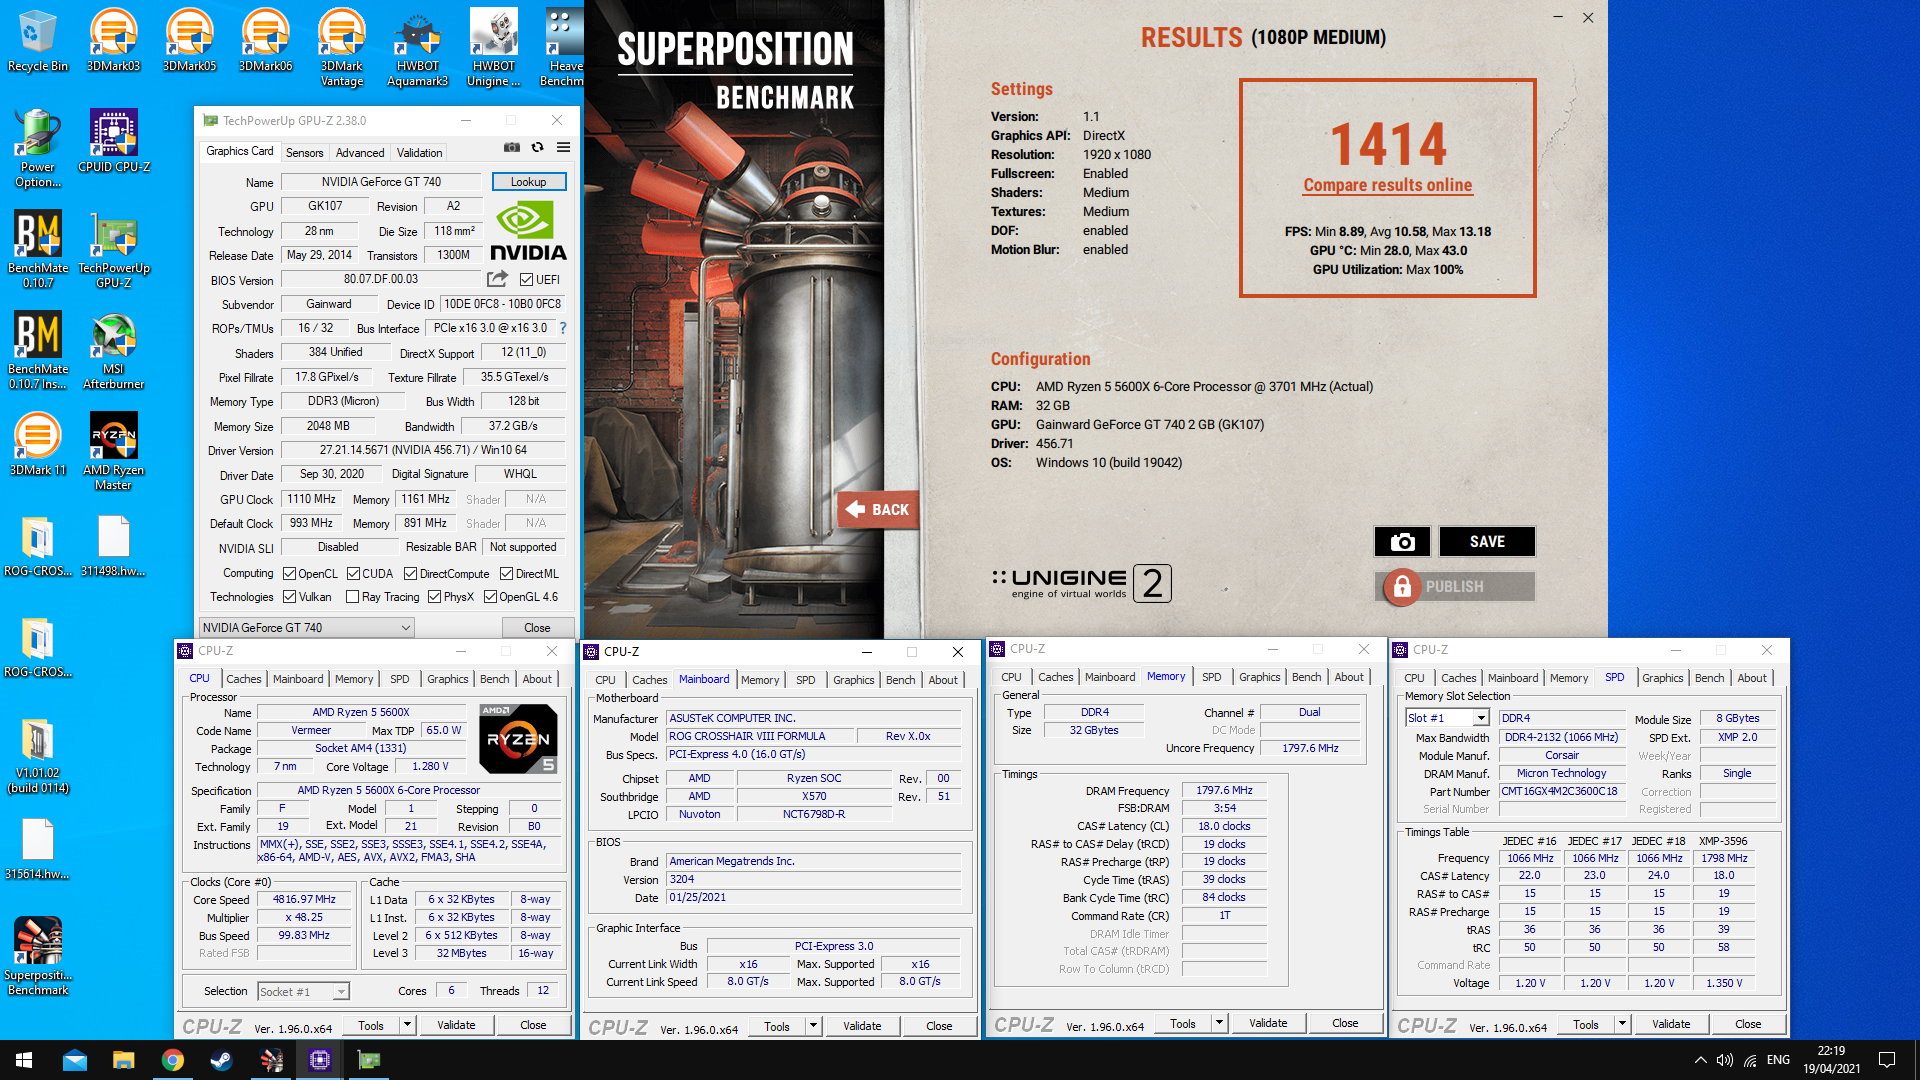Open Bench tab in Mainboard CPU-Z window

click(x=900, y=680)
